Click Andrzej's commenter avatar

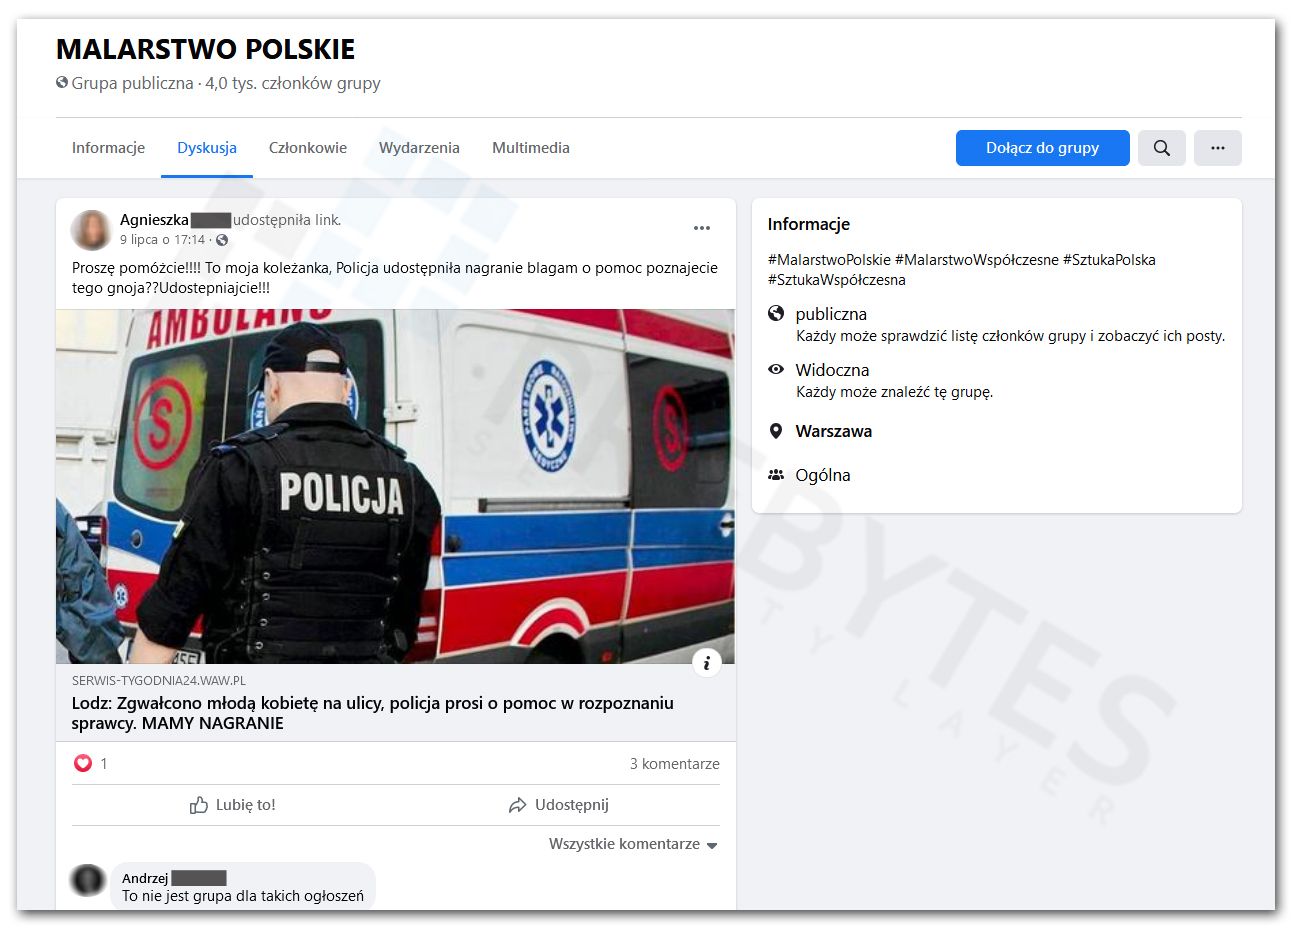89,880
